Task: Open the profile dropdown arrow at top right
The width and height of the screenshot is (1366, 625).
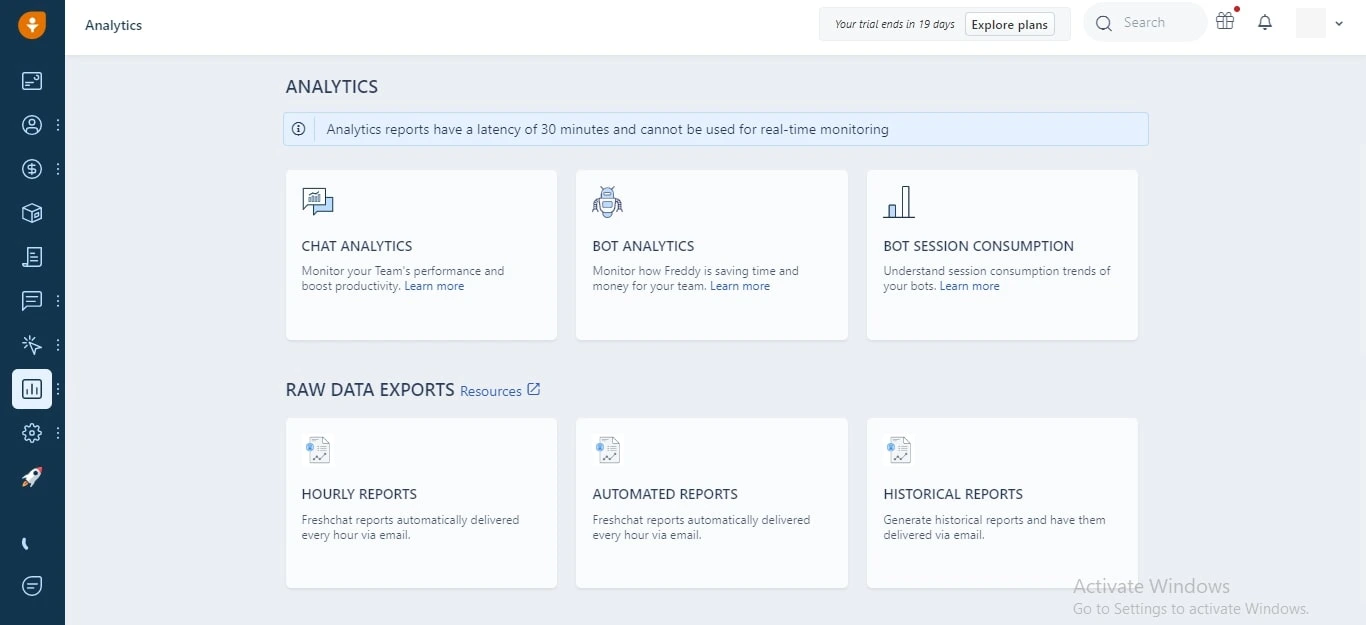Action: 1339,24
